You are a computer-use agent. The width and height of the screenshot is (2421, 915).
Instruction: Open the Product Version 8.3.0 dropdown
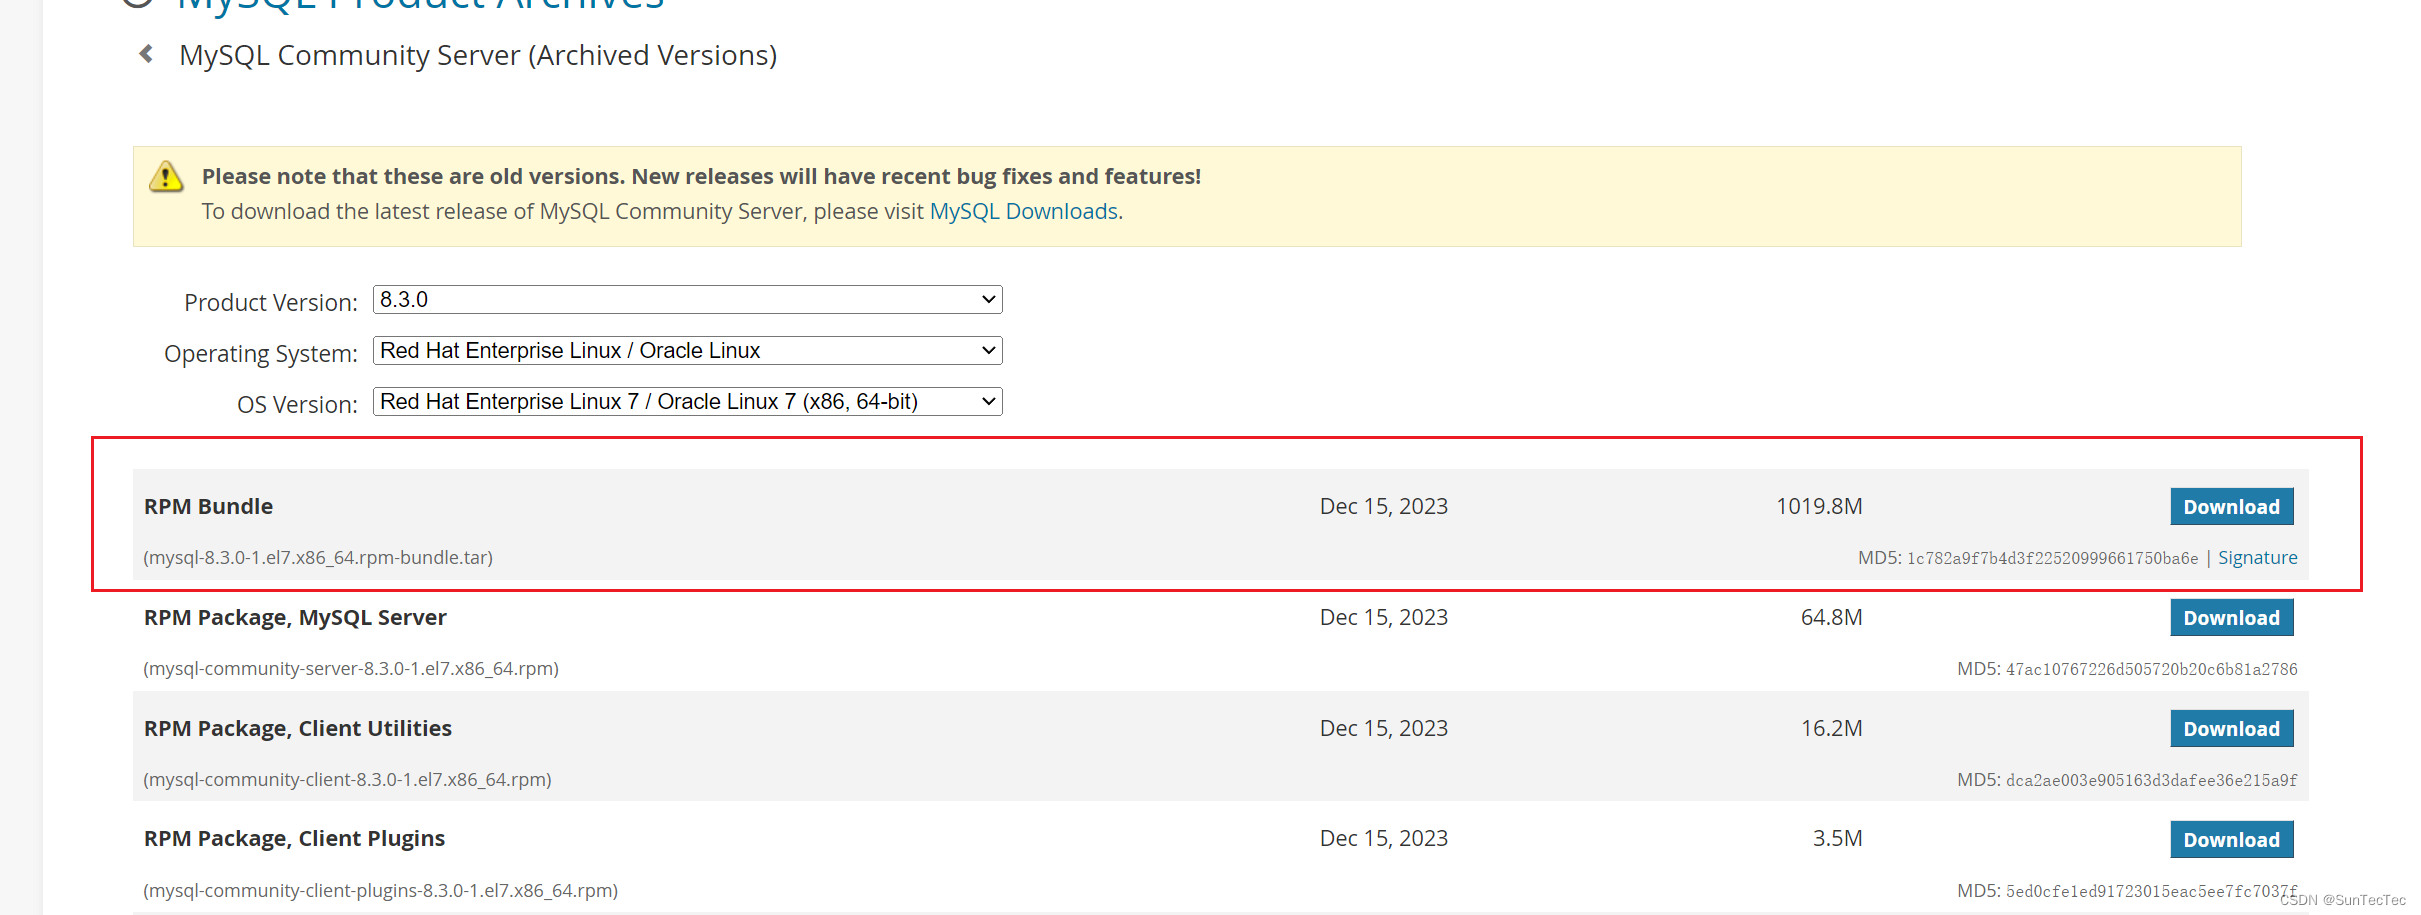688,300
